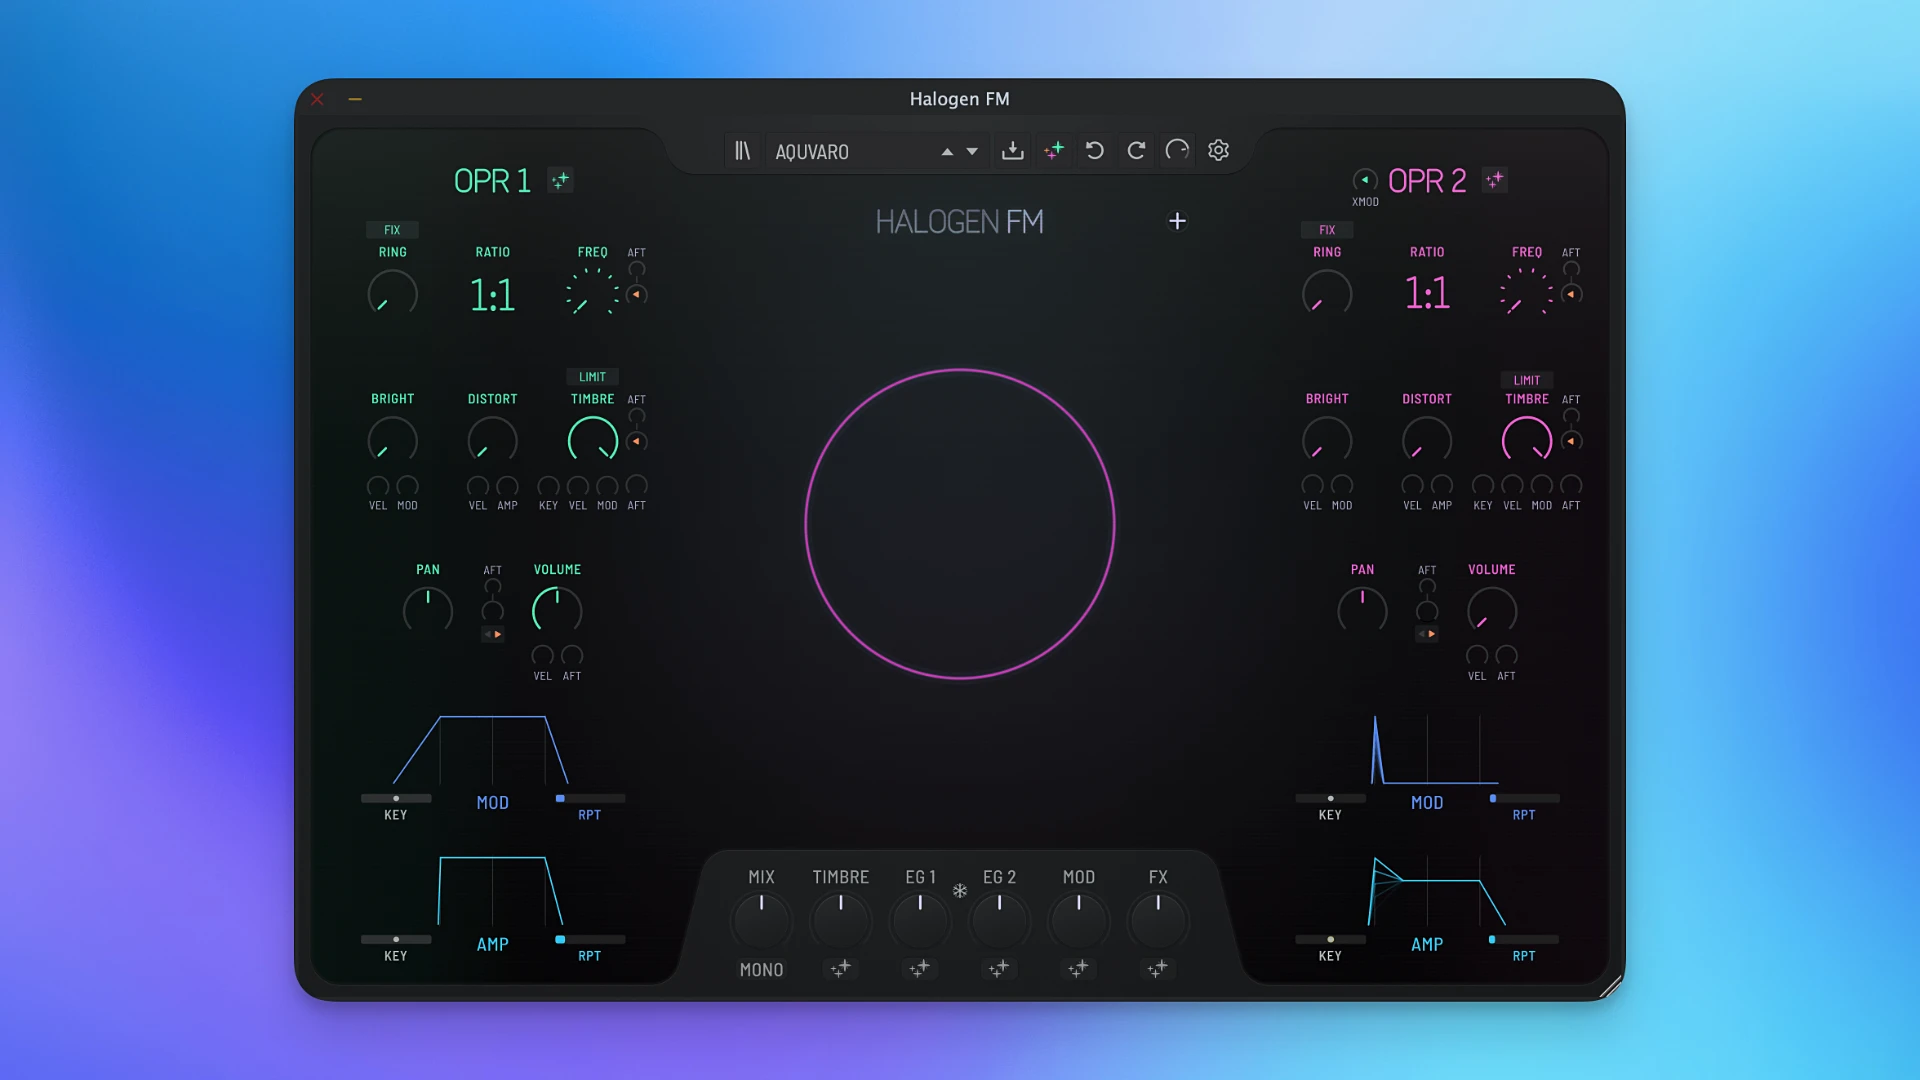Click the redo arrow icon
The height and width of the screenshot is (1080, 1920).
coord(1136,151)
